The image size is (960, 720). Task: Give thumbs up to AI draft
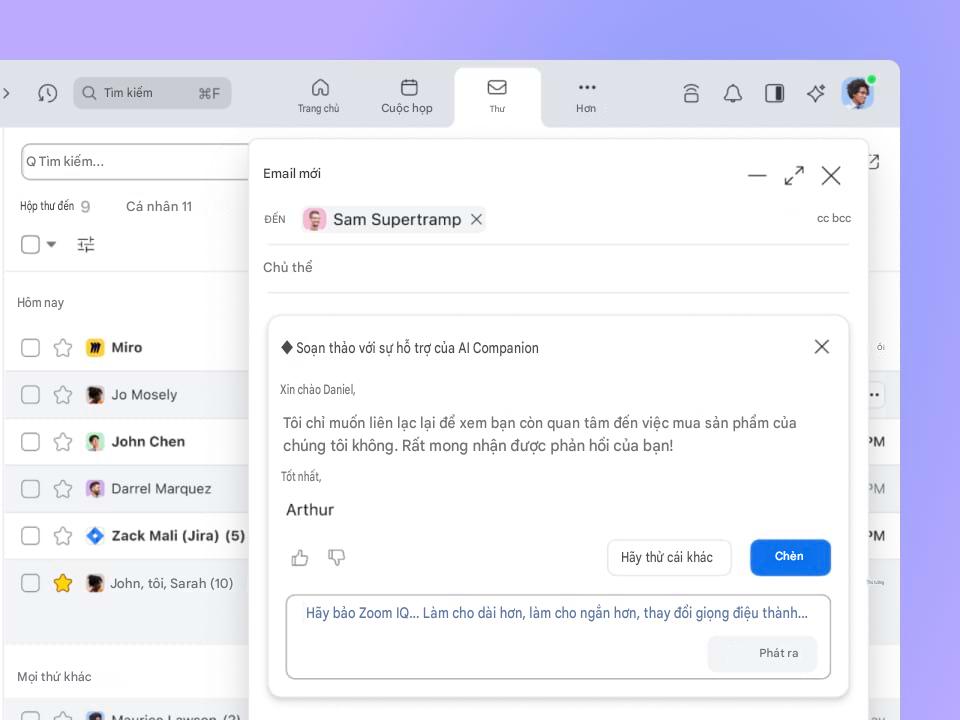coord(299,558)
